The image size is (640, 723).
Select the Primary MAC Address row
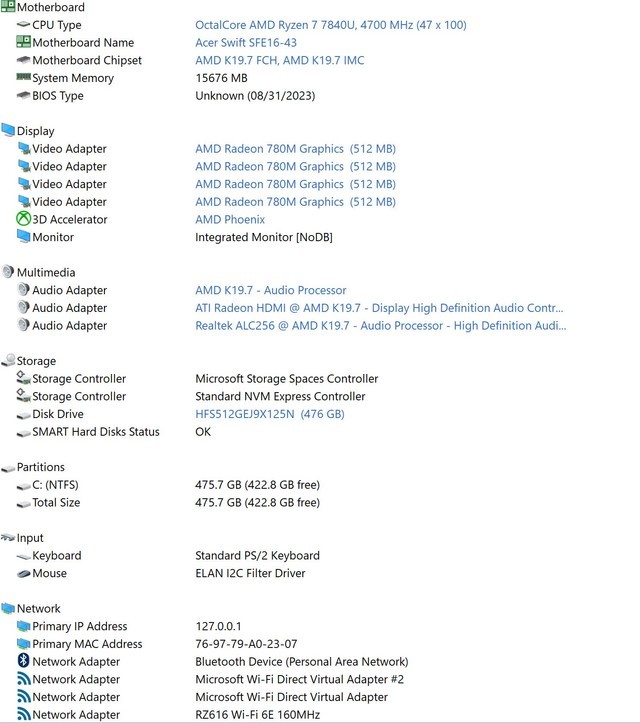click(87, 644)
